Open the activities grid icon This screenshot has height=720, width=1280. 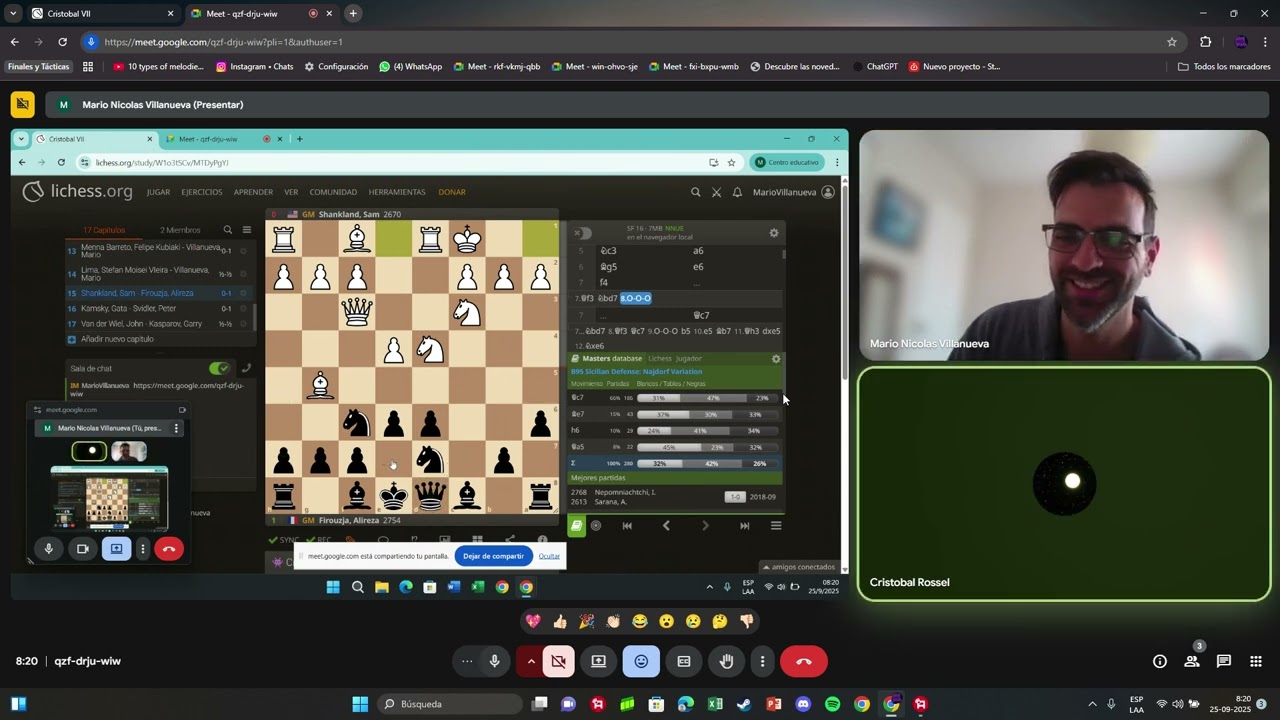point(1256,661)
